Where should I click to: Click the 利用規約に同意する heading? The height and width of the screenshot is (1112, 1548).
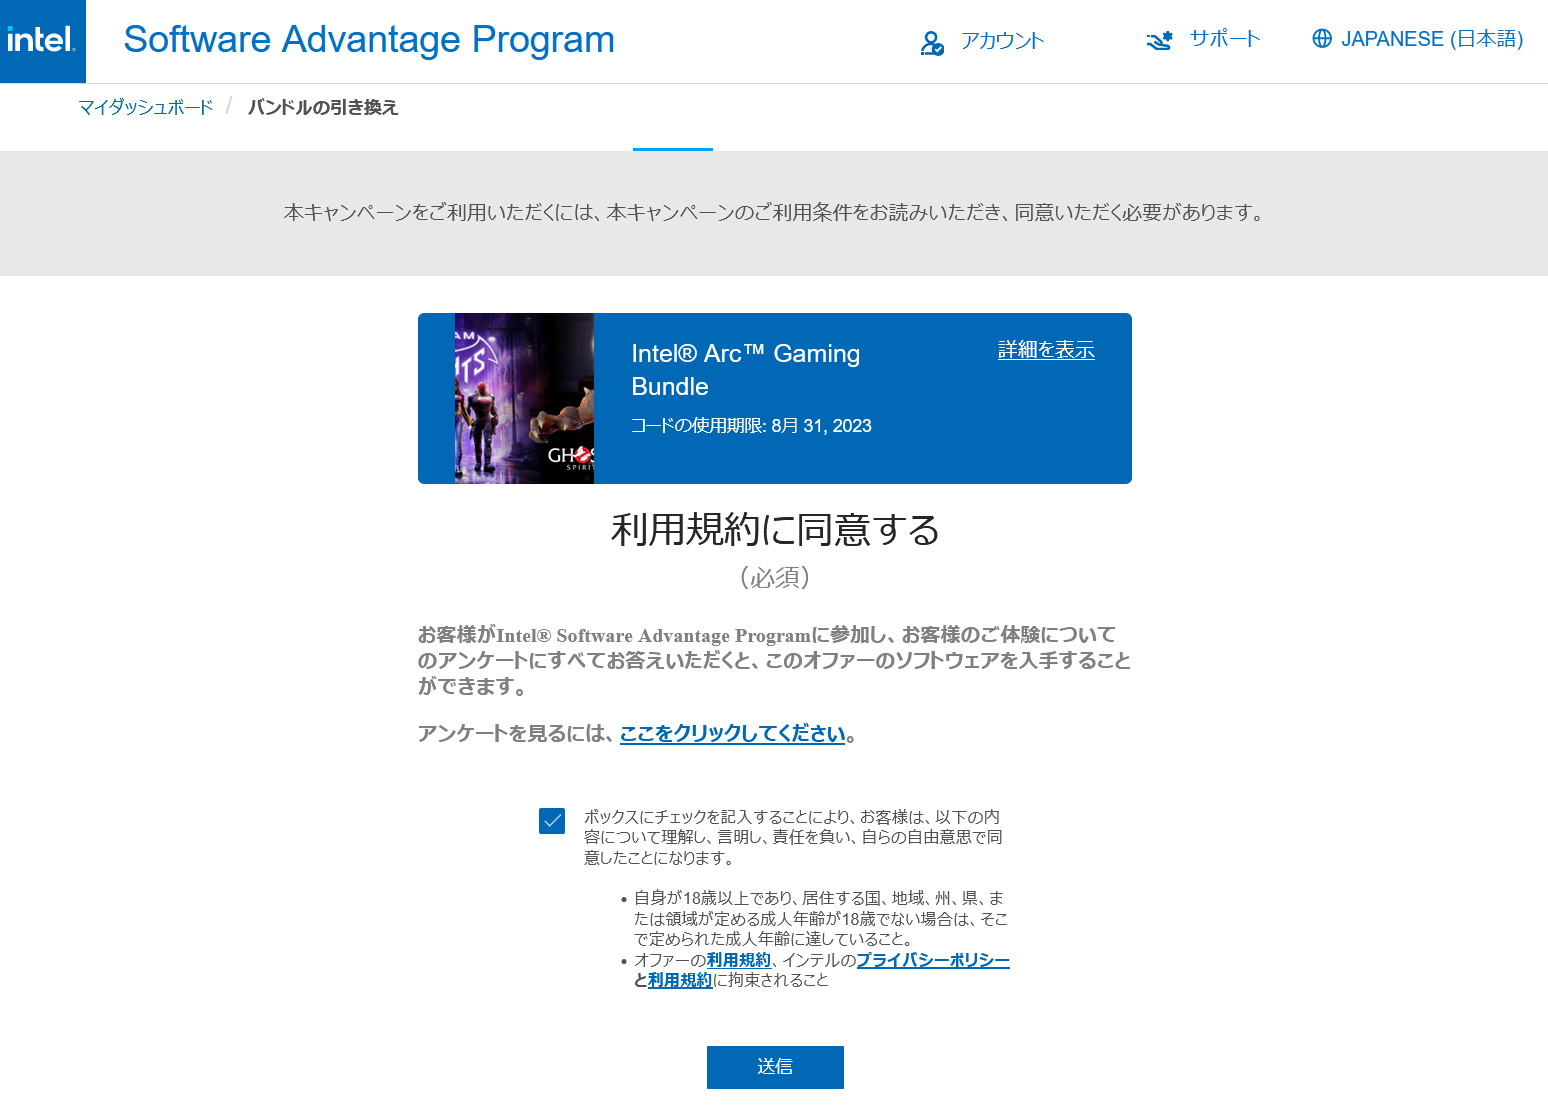click(775, 530)
